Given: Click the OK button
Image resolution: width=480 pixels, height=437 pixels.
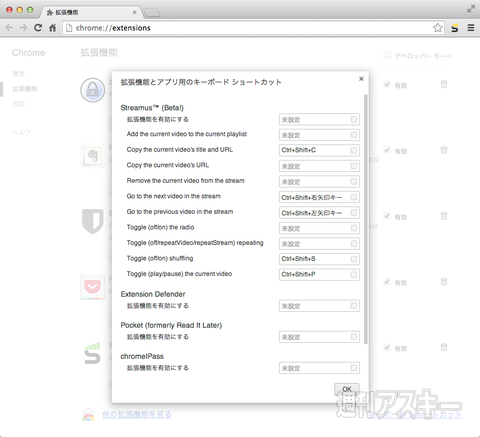Looking at the screenshot, I should tap(347, 389).
